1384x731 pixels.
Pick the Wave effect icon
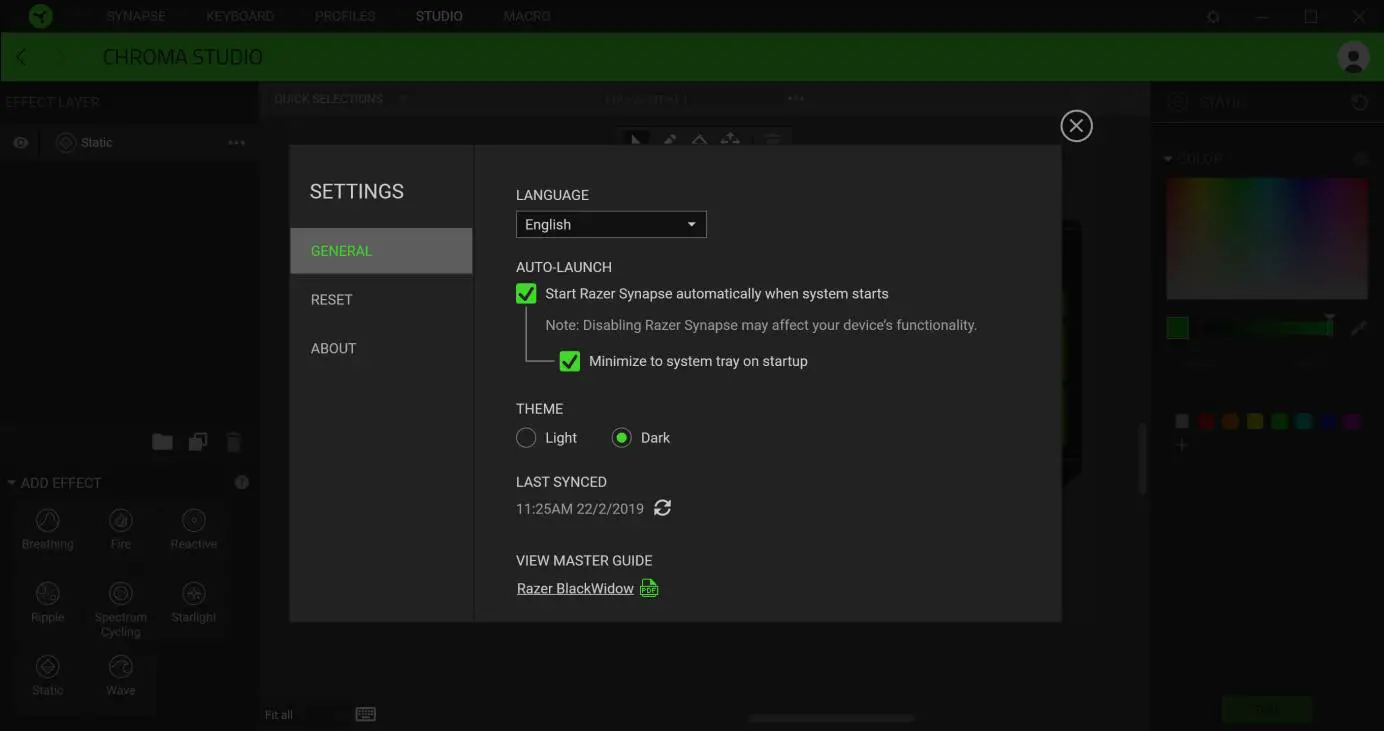(x=121, y=667)
